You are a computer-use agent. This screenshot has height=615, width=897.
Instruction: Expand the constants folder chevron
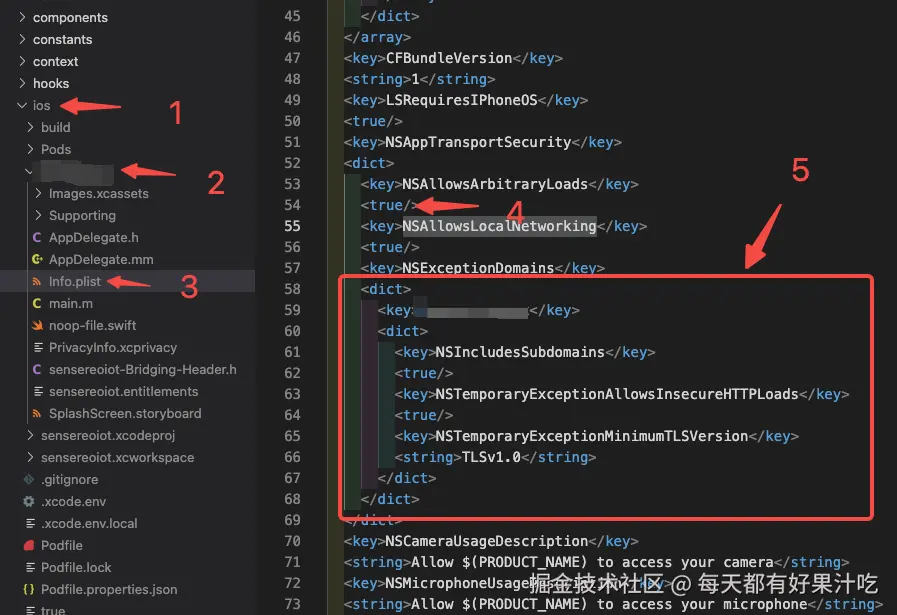[22, 39]
